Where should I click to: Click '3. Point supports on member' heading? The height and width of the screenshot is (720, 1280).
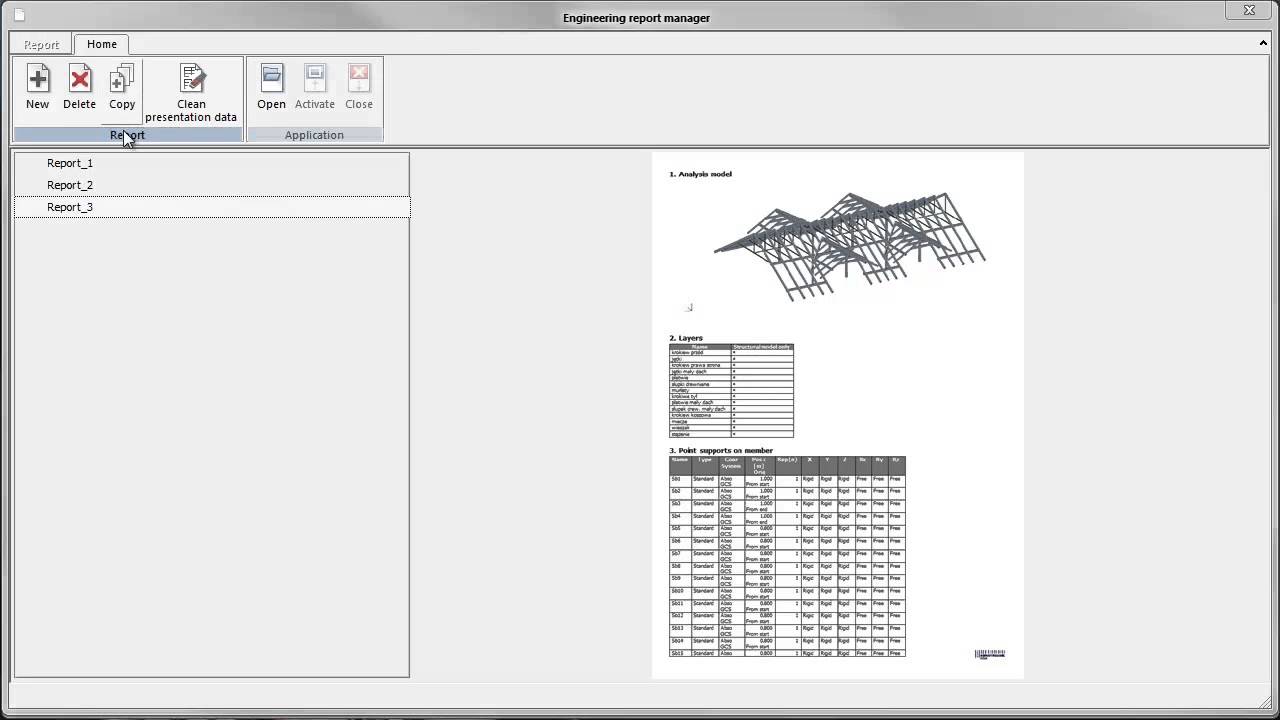(721, 450)
